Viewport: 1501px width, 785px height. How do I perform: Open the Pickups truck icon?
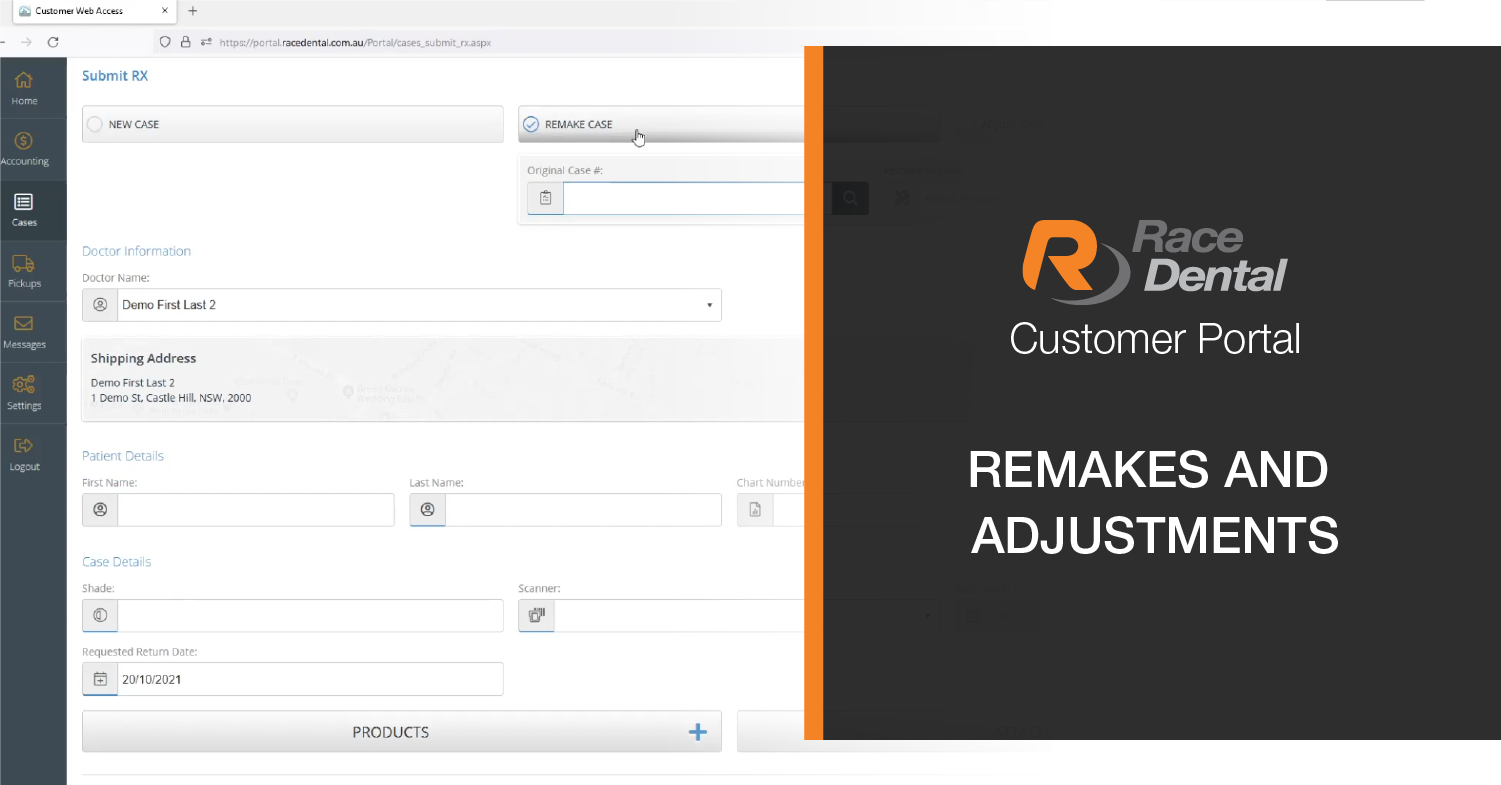coord(24,264)
